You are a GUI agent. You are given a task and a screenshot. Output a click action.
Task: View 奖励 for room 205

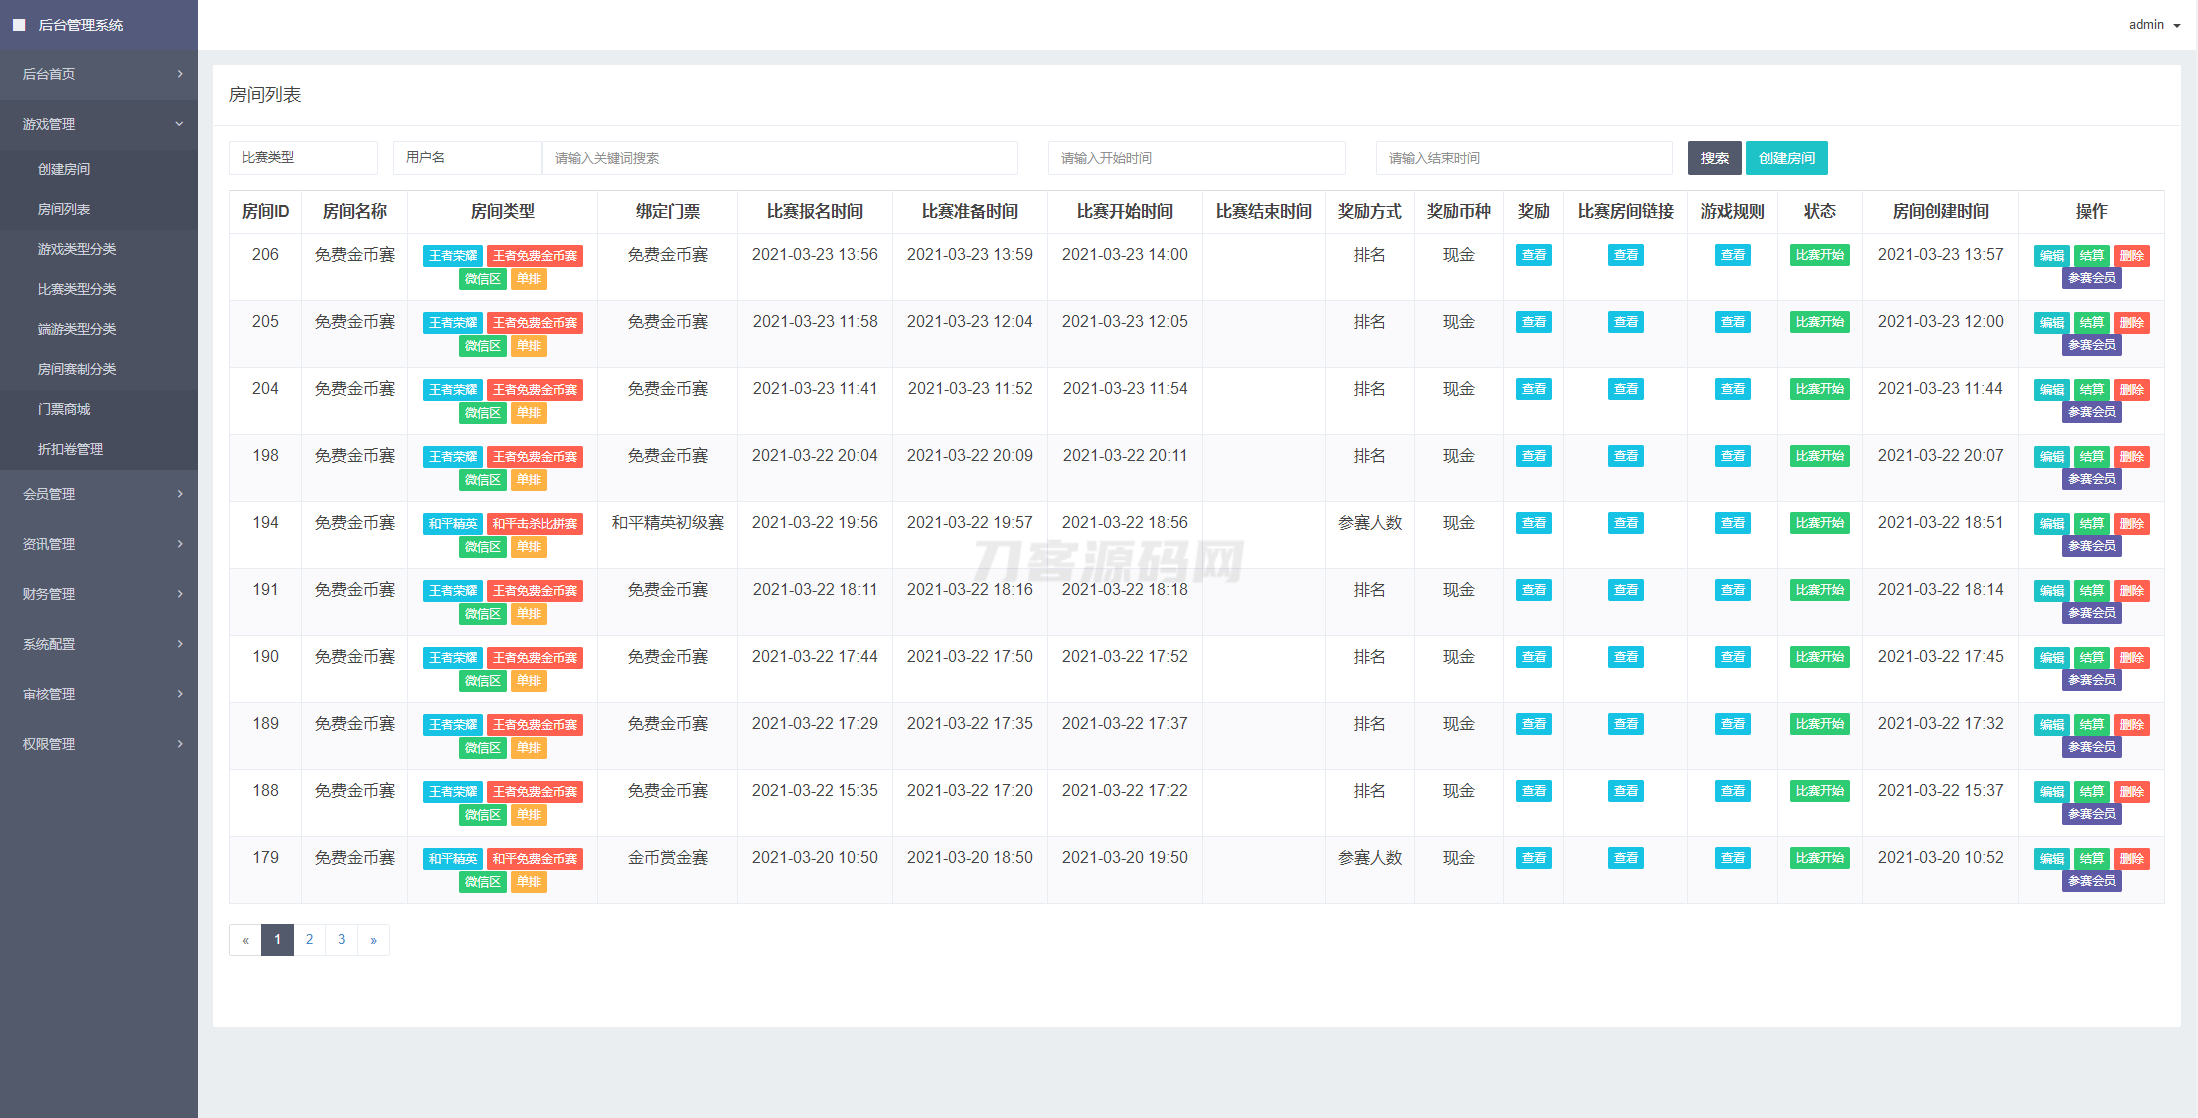[1534, 322]
